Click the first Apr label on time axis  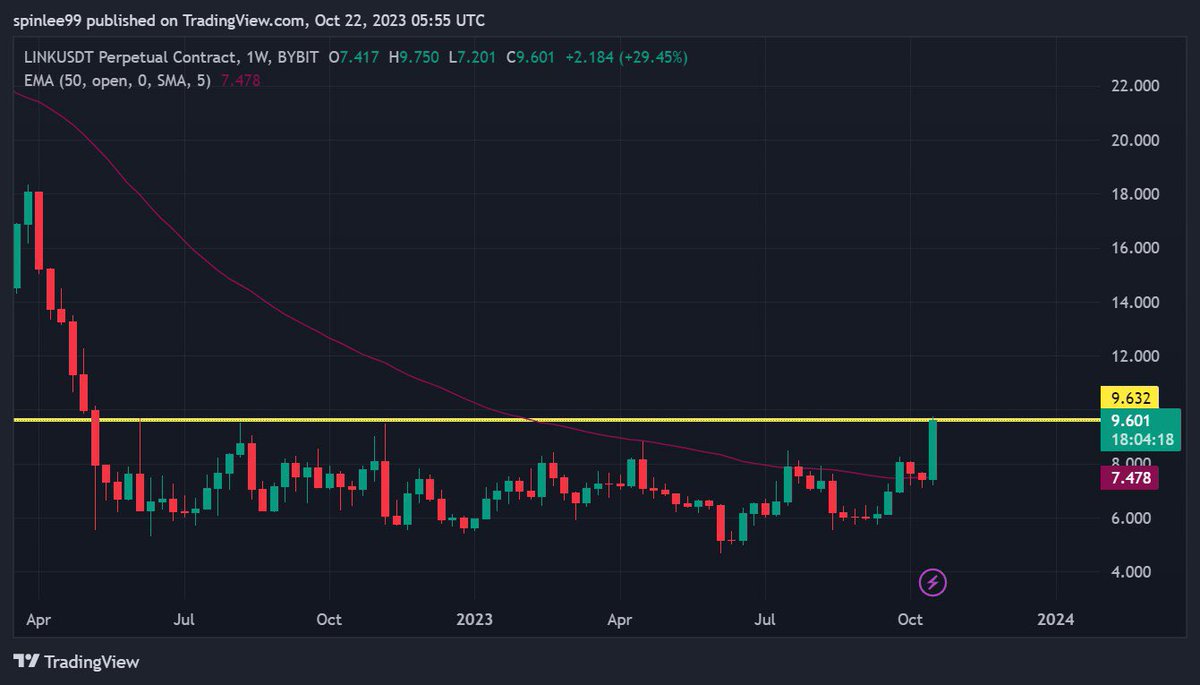pyautogui.click(x=38, y=620)
